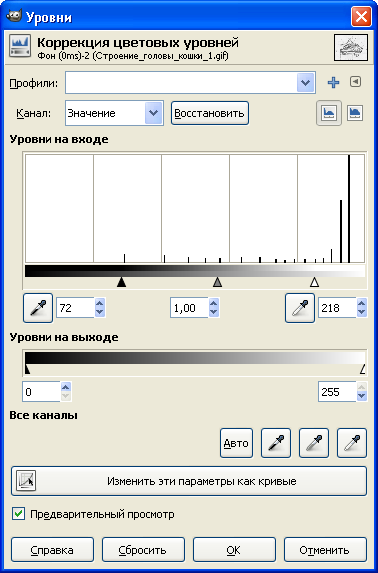Decrease the white input 218 stepper
The image size is (378, 573).
coord(362,313)
